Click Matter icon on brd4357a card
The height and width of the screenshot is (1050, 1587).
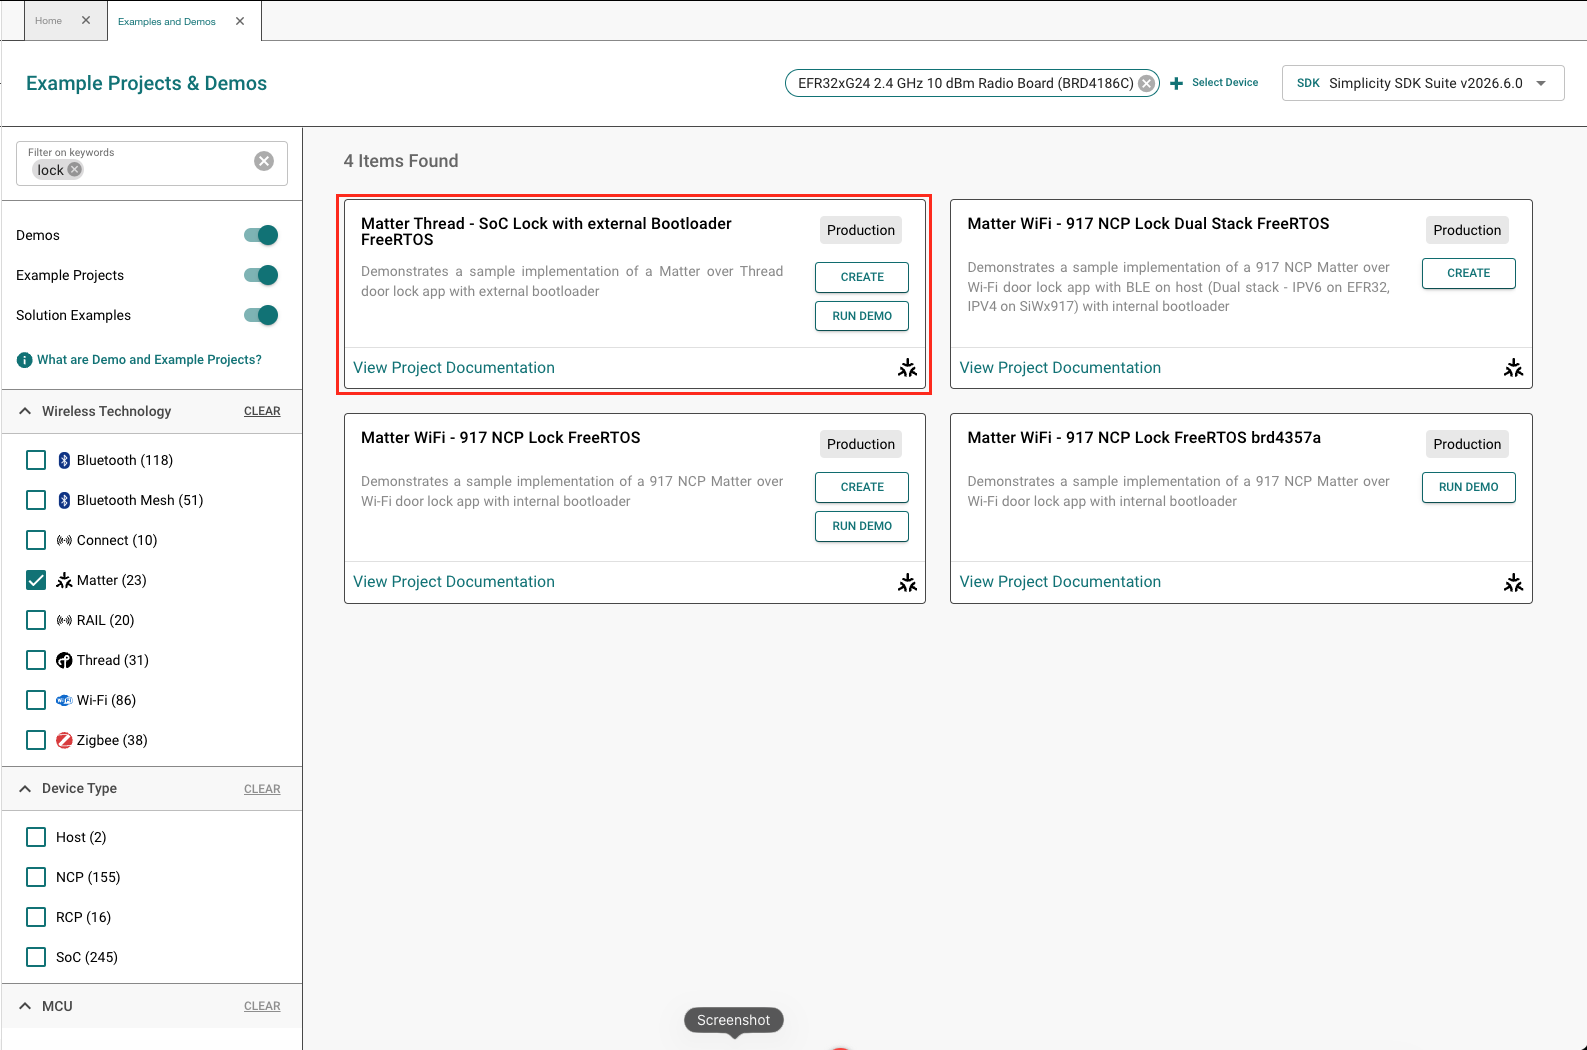tap(1514, 582)
